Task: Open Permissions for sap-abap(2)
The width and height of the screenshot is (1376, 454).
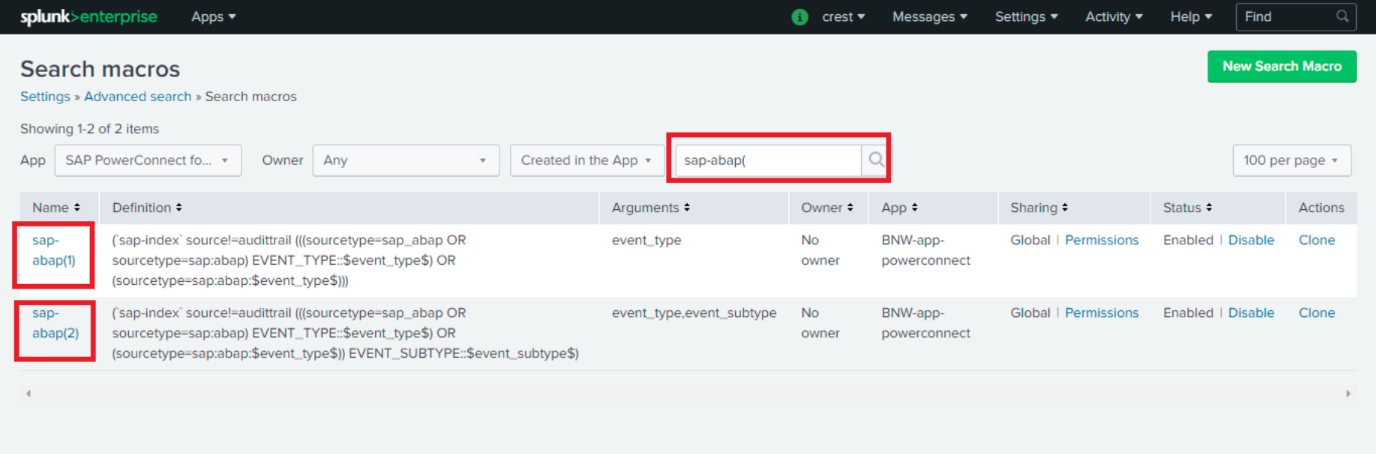Action: [1101, 313]
